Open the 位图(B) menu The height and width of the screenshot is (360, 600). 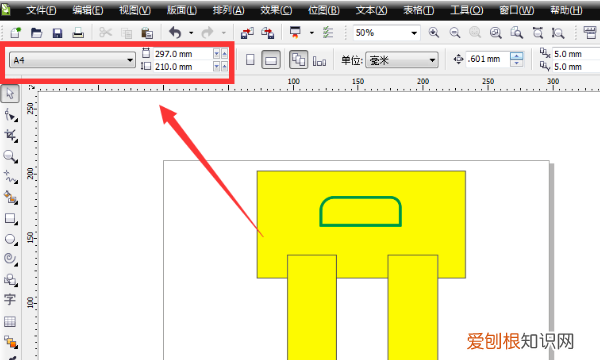coord(324,10)
